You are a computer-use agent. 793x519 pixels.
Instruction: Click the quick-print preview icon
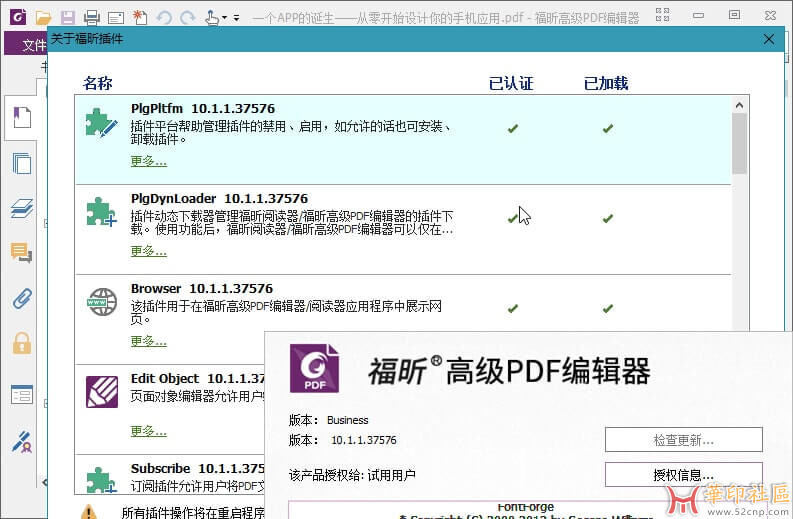tap(116, 18)
